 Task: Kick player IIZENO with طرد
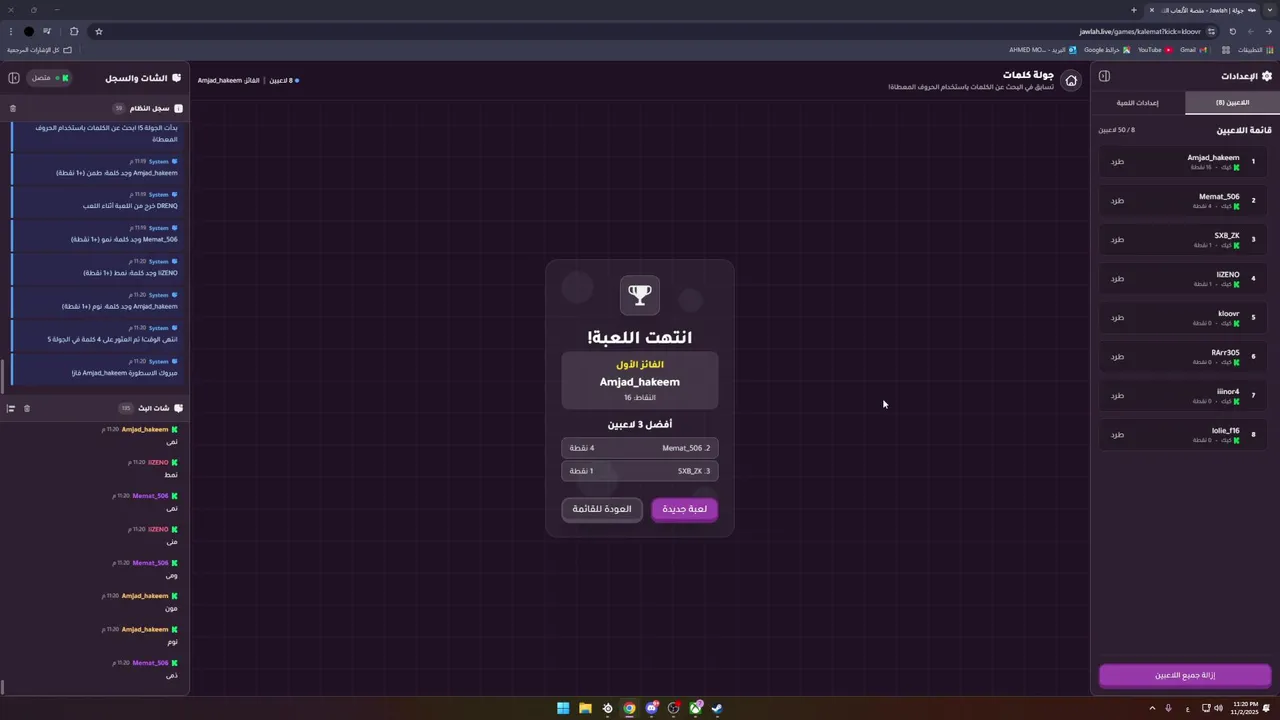(1117, 279)
